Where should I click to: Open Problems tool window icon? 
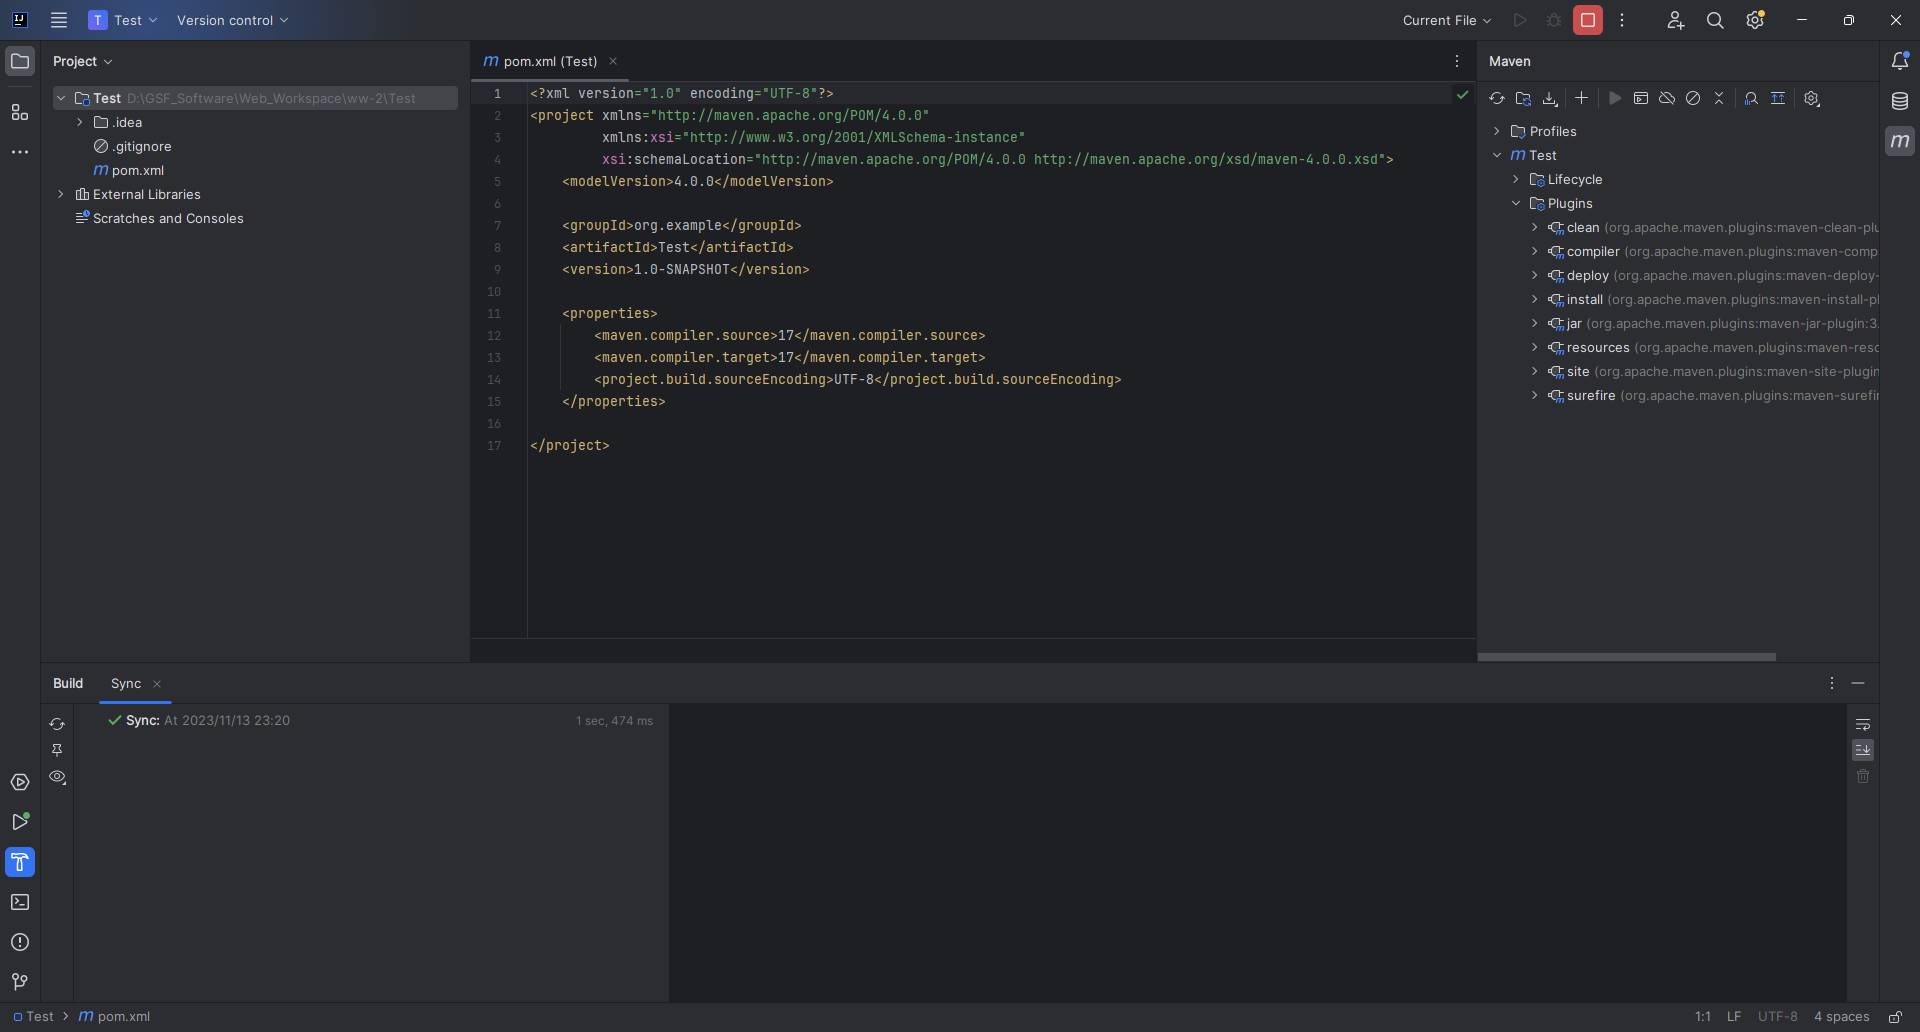coord(20,942)
